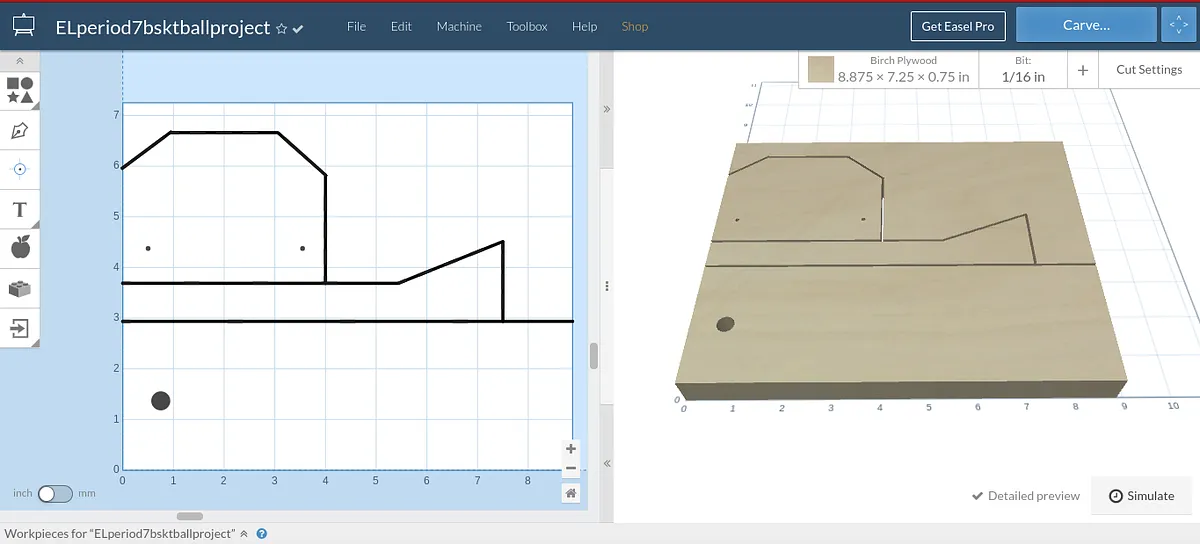The image size is (1200, 544).
Task: Open the Bit 1/16 in selector
Action: pos(1023,70)
